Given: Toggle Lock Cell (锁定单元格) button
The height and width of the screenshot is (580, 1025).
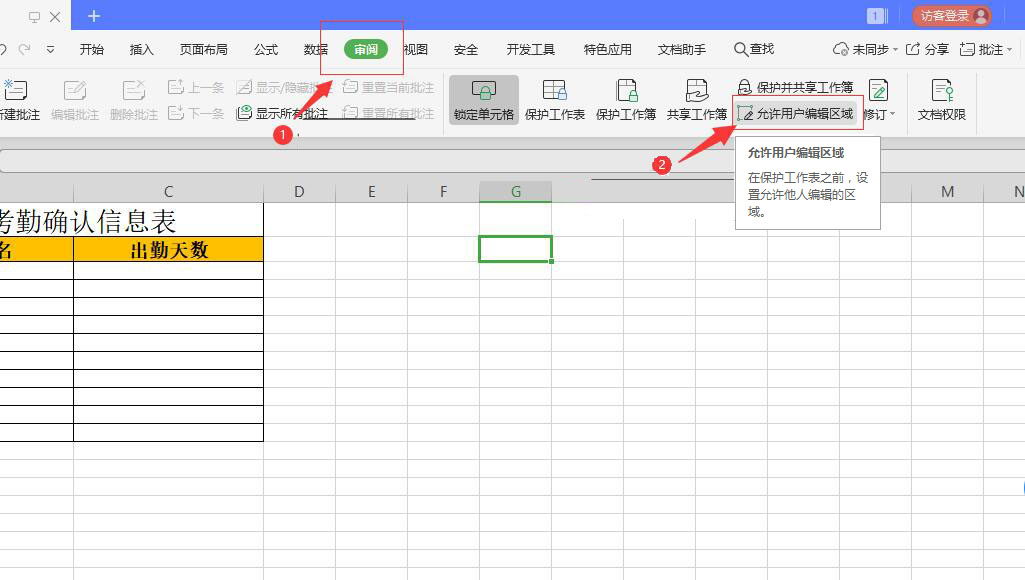Looking at the screenshot, I should (484, 99).
